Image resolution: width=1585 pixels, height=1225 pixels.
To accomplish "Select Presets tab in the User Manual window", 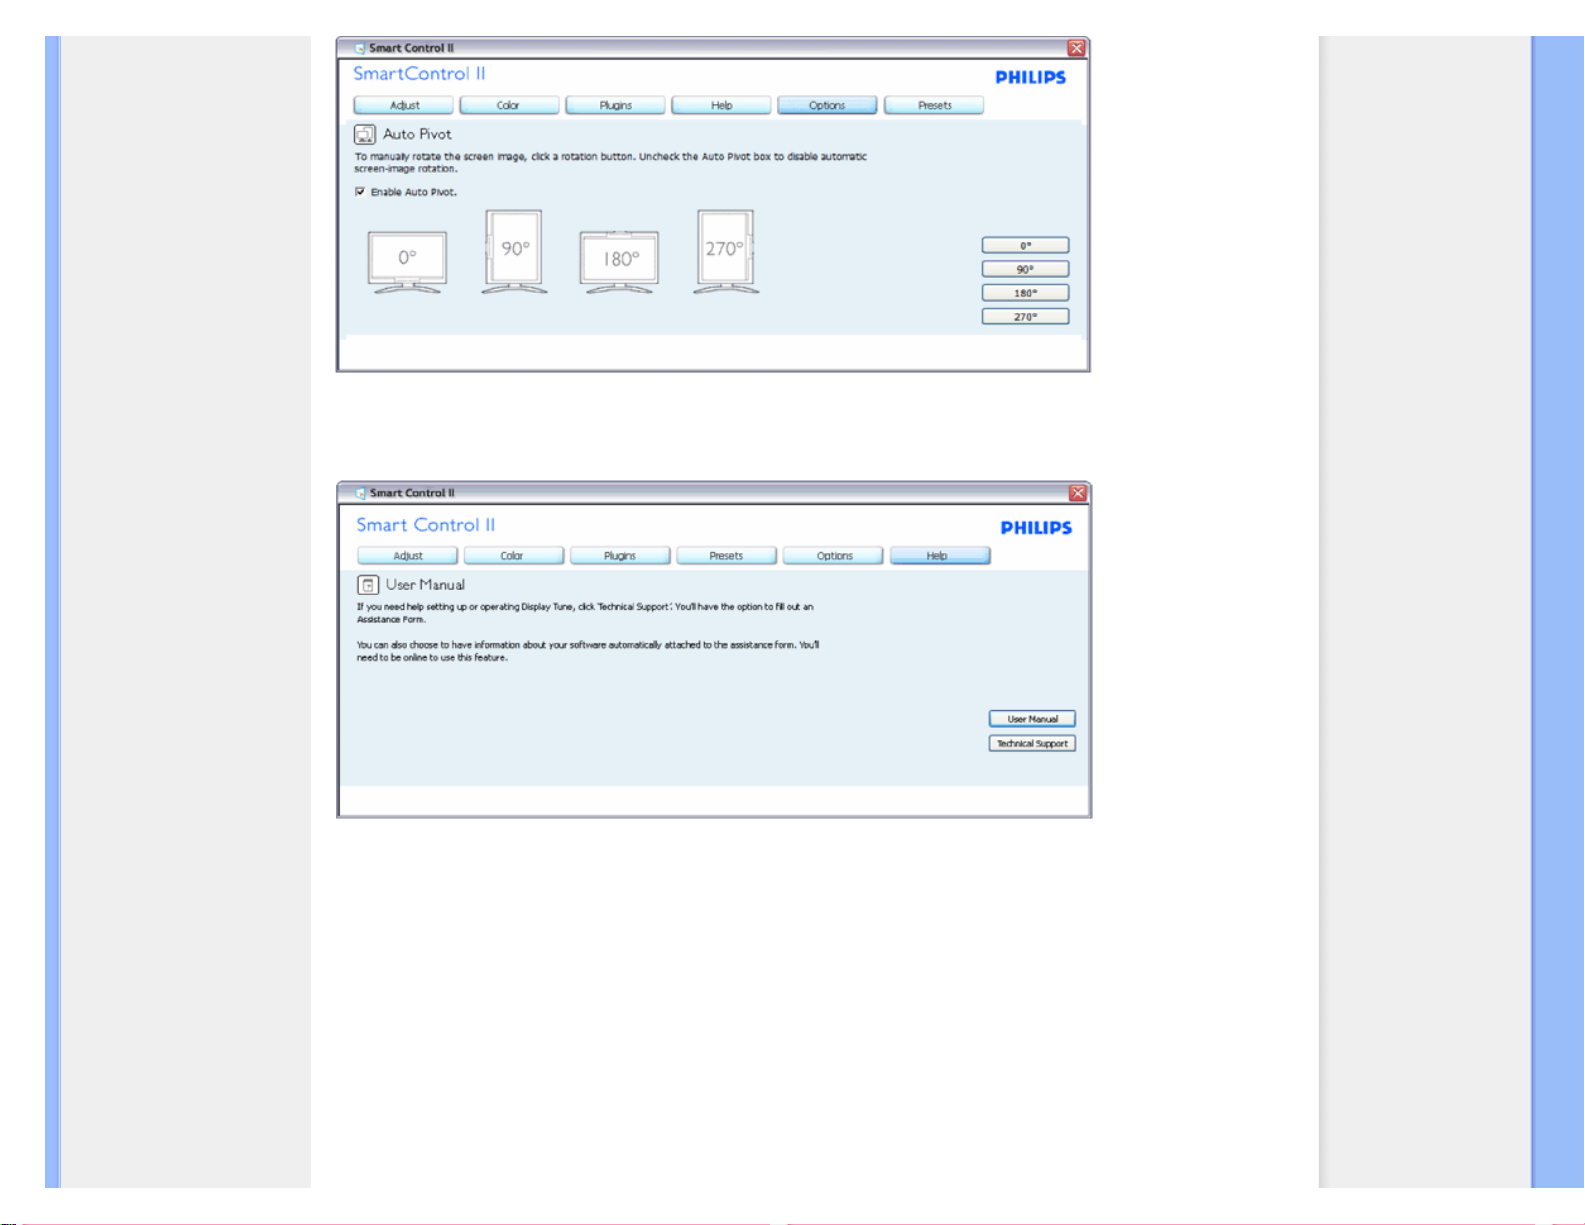I will 726,556.
